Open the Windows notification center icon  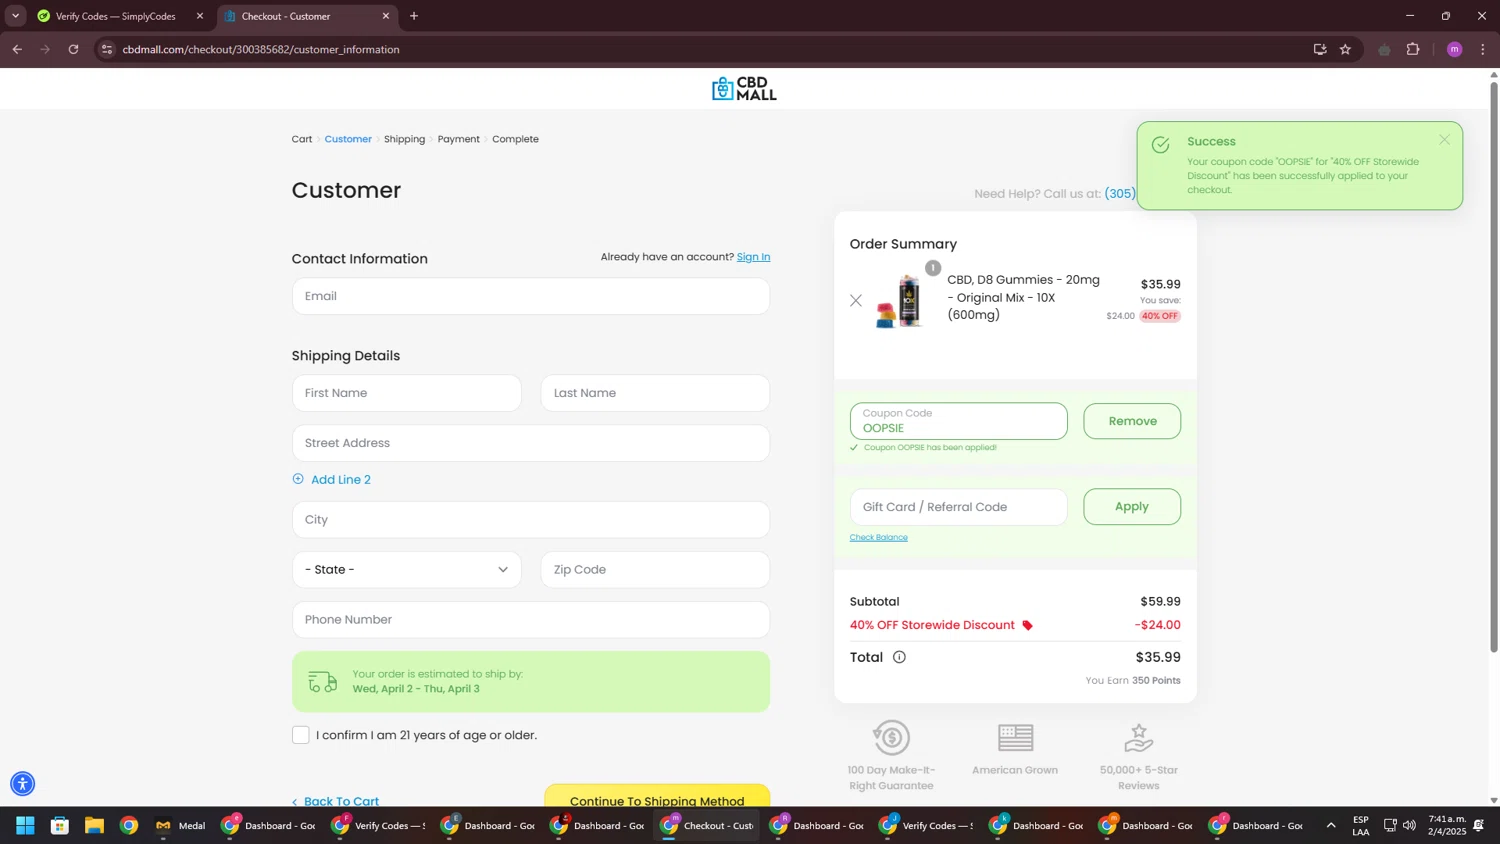(x=1479, y=826)
